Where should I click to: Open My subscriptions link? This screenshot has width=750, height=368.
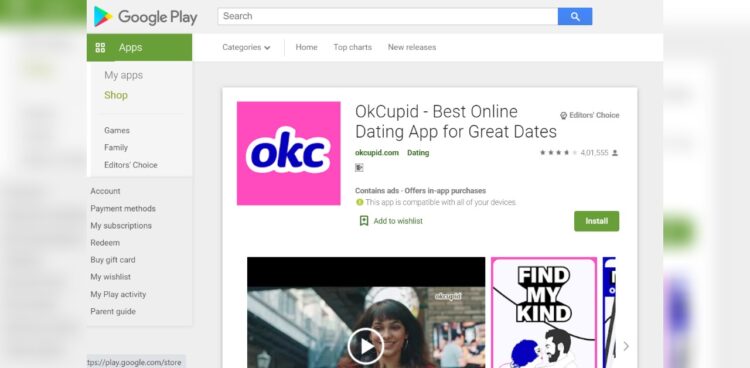pyautogui.click(x=121, y=225)
